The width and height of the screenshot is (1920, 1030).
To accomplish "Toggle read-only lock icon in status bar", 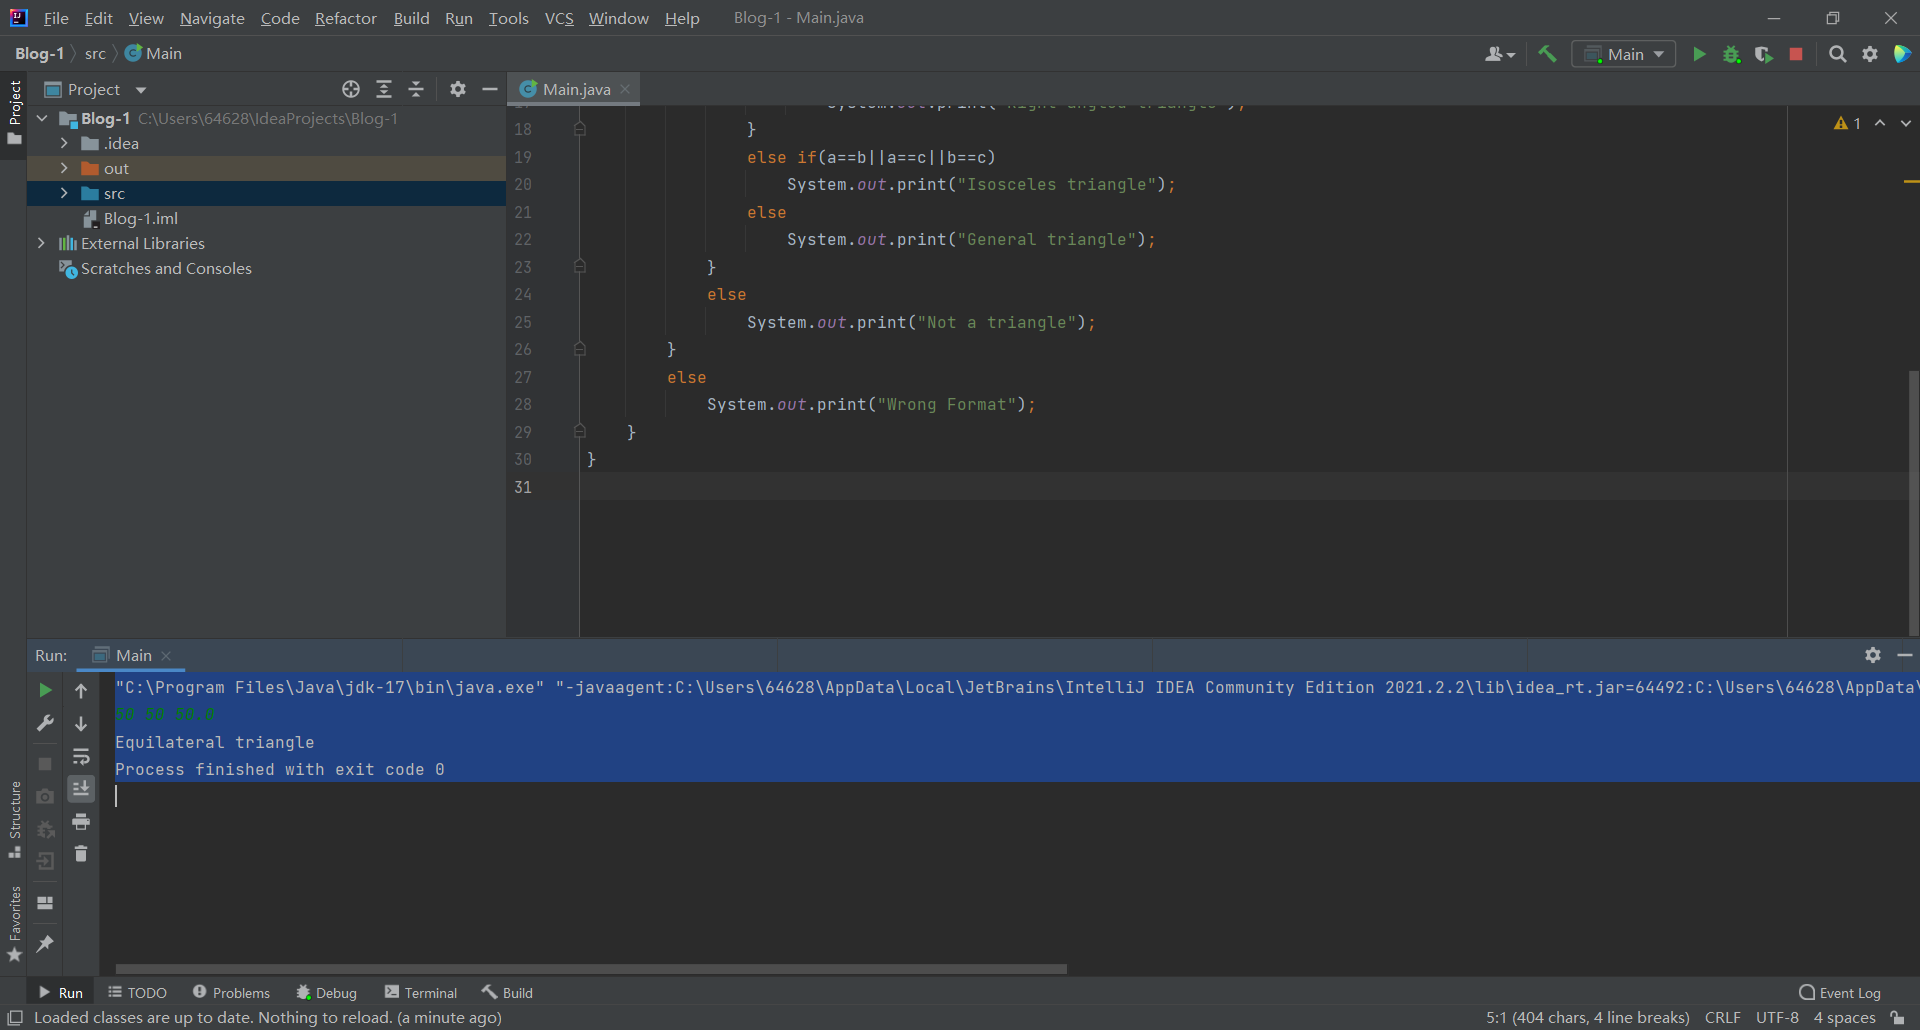I will [x=1897, y=1017].
